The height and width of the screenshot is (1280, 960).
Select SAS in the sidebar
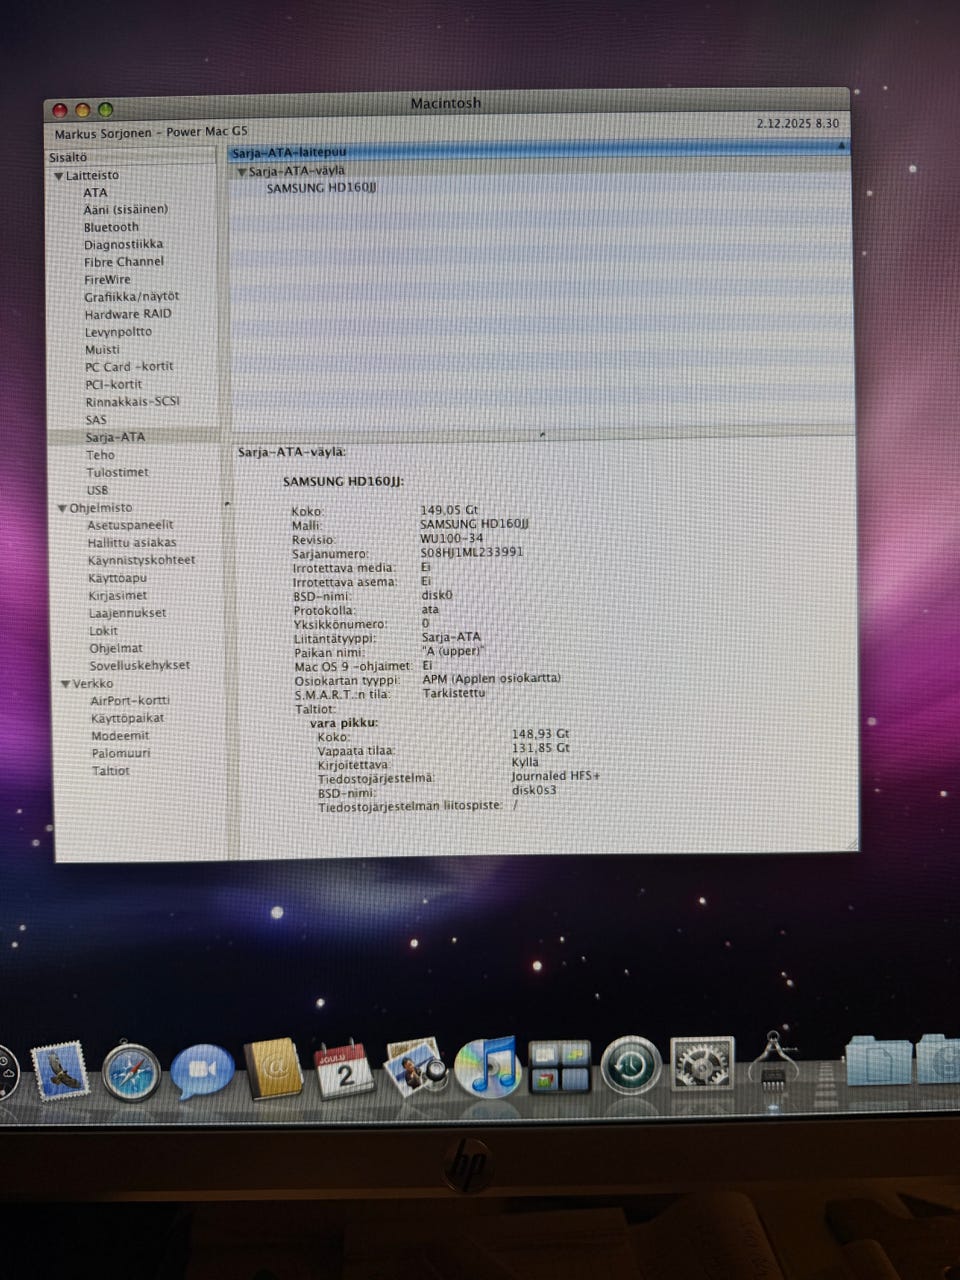click(96, 420)
